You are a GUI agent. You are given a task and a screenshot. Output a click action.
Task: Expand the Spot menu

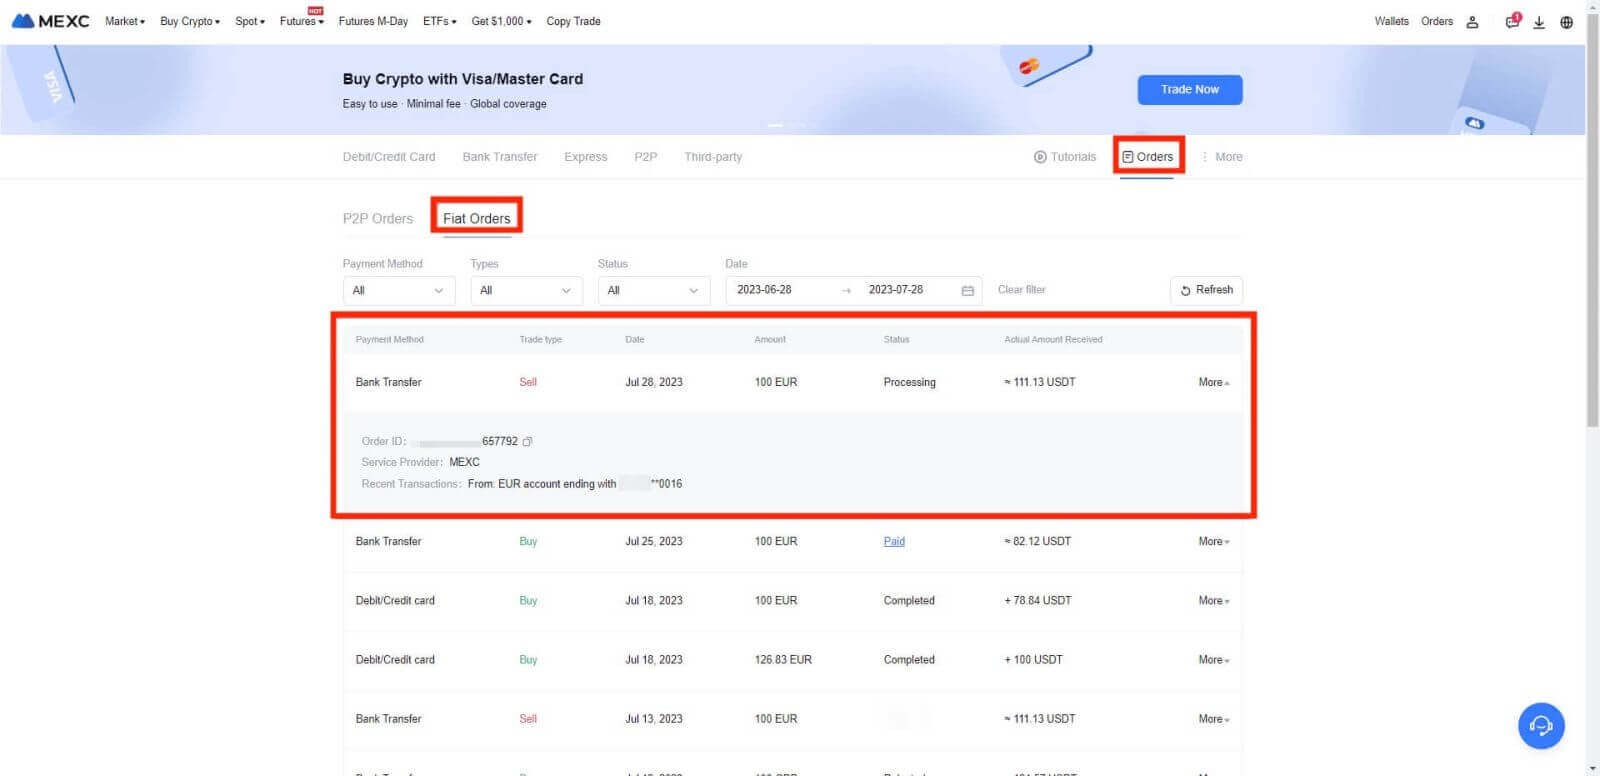tap(250, 21)
